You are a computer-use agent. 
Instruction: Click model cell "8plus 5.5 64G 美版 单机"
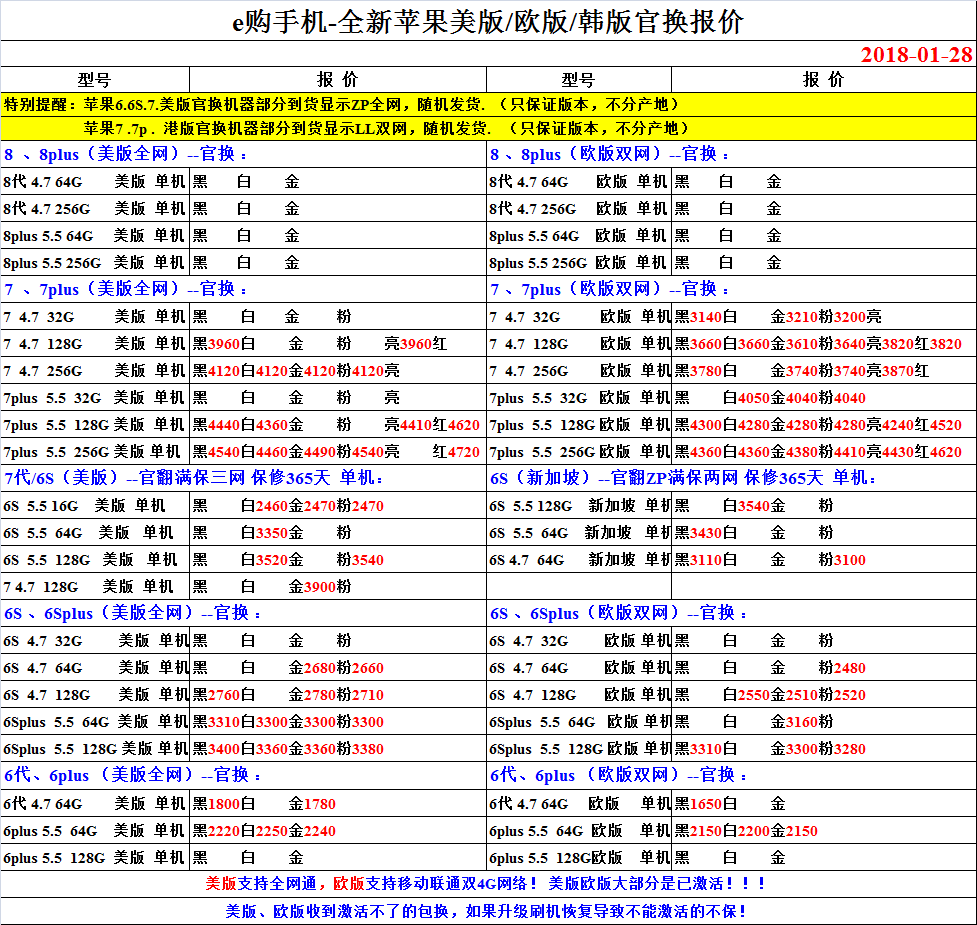[x=95, y=236]
